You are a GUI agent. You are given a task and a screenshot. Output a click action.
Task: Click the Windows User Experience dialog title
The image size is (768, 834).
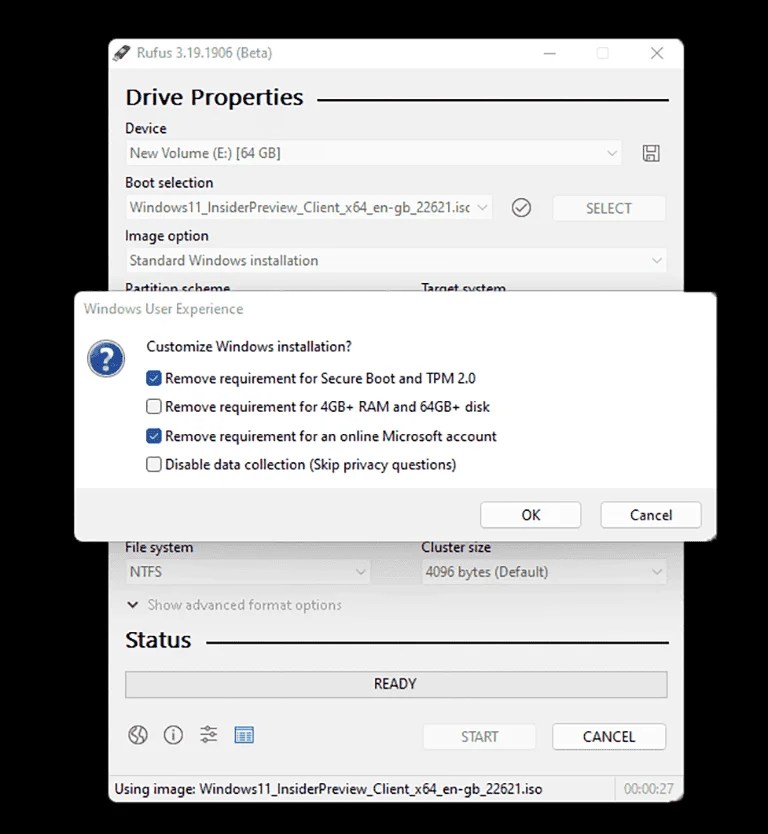click(x=163, y=309)
